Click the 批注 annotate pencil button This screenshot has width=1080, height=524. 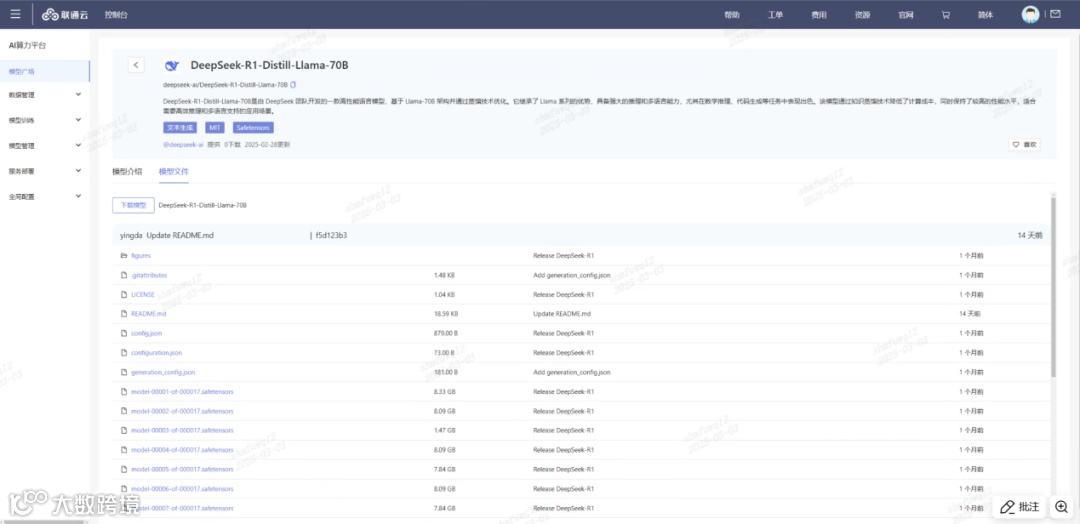click(x=1019, y=507)
